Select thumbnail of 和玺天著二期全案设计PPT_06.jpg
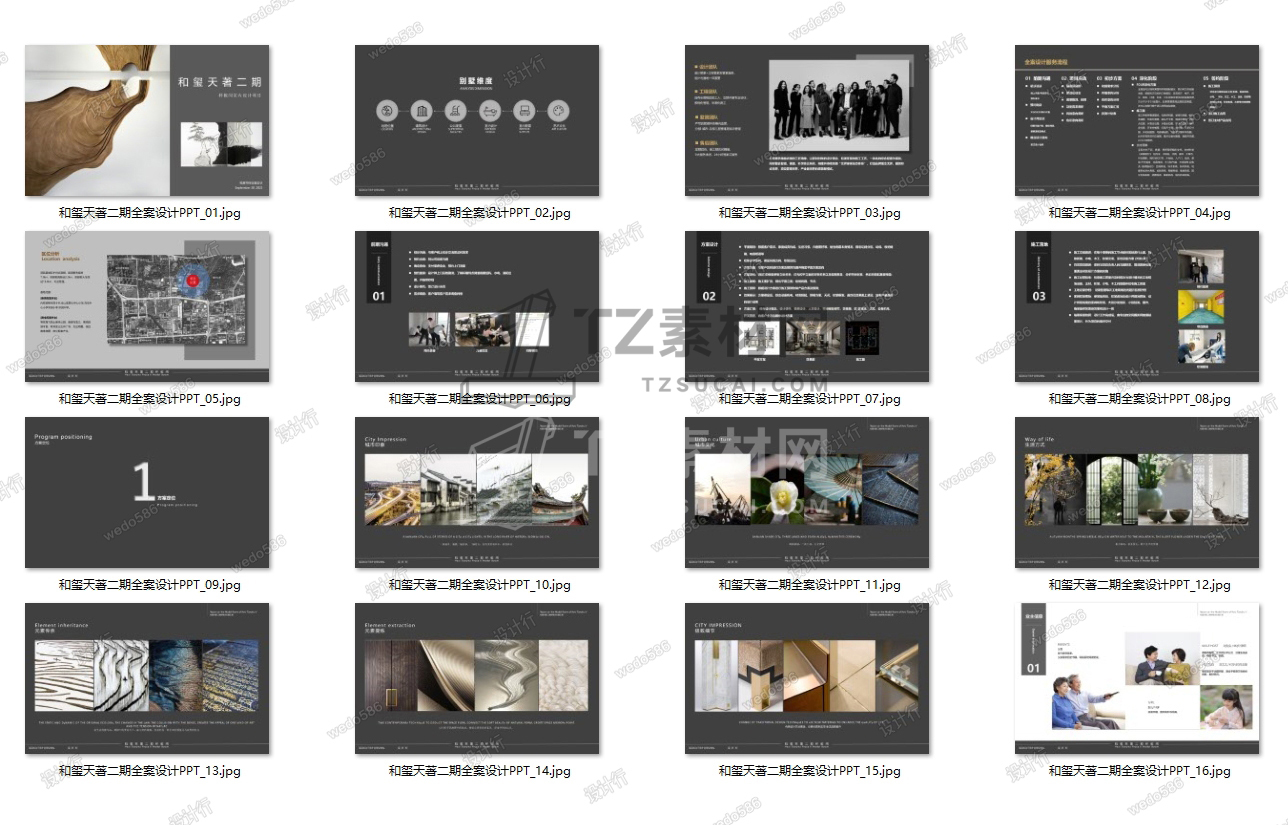Screen dimensions: 1288x825 point(477,306)
